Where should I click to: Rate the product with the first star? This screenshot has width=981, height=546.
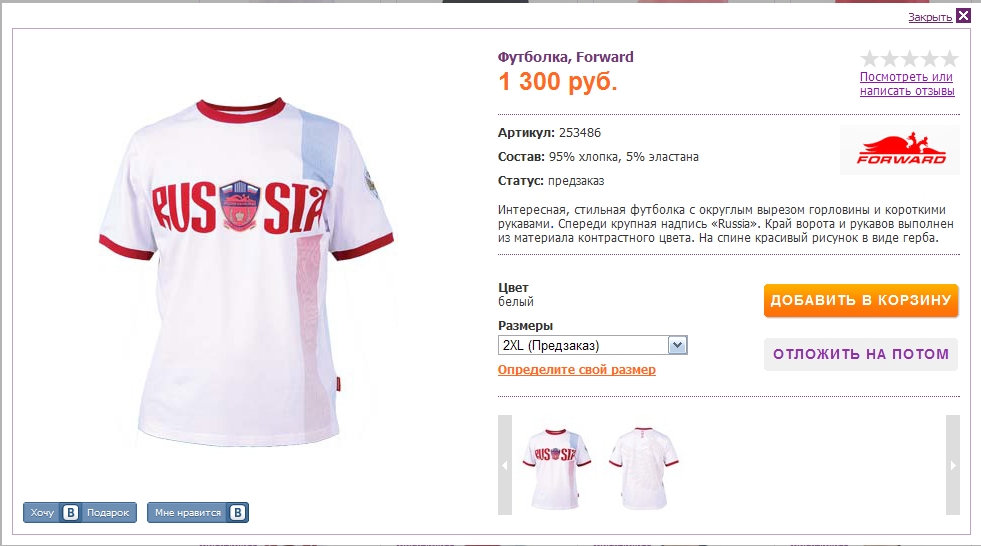869,59
